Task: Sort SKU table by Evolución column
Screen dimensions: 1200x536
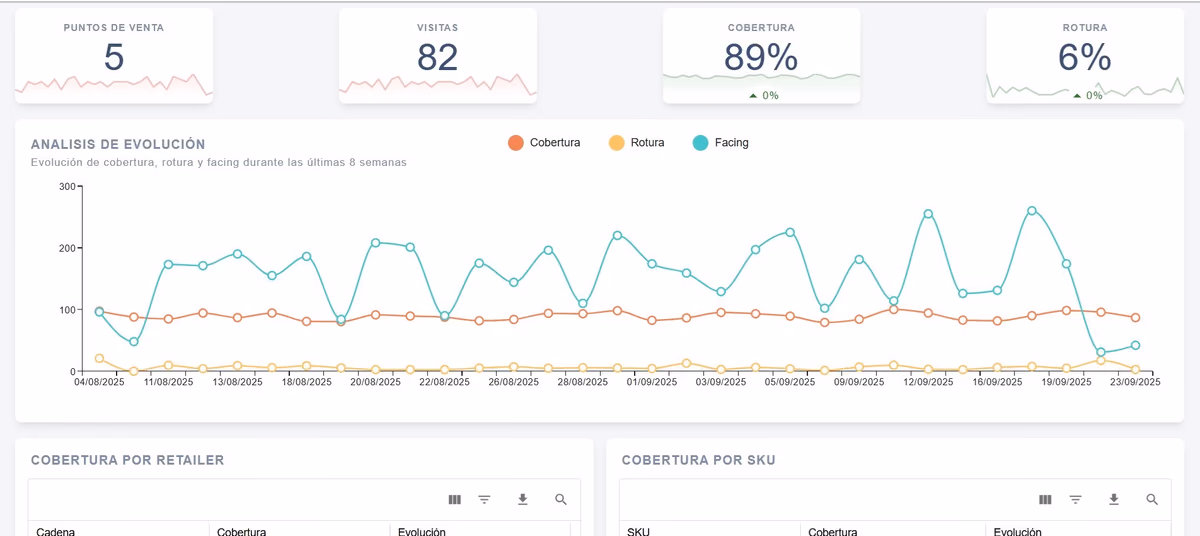Action: tap(1018, 532)
